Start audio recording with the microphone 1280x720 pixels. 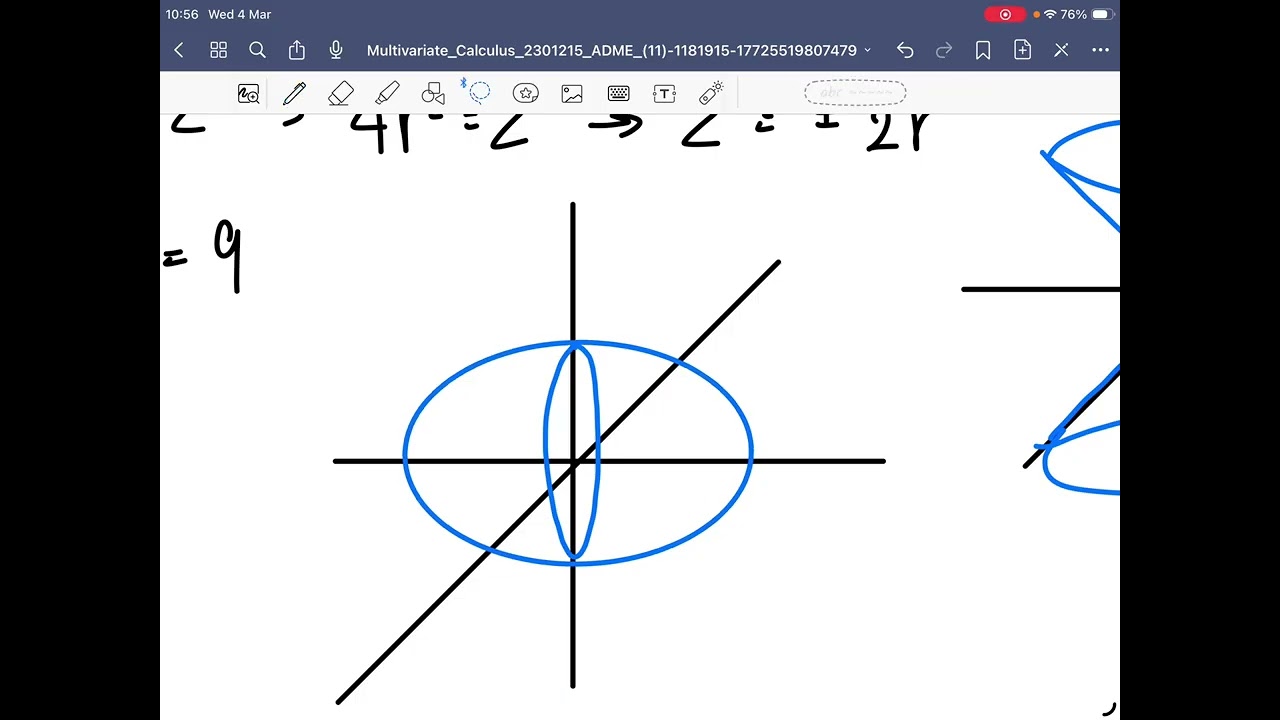point(336,50)
